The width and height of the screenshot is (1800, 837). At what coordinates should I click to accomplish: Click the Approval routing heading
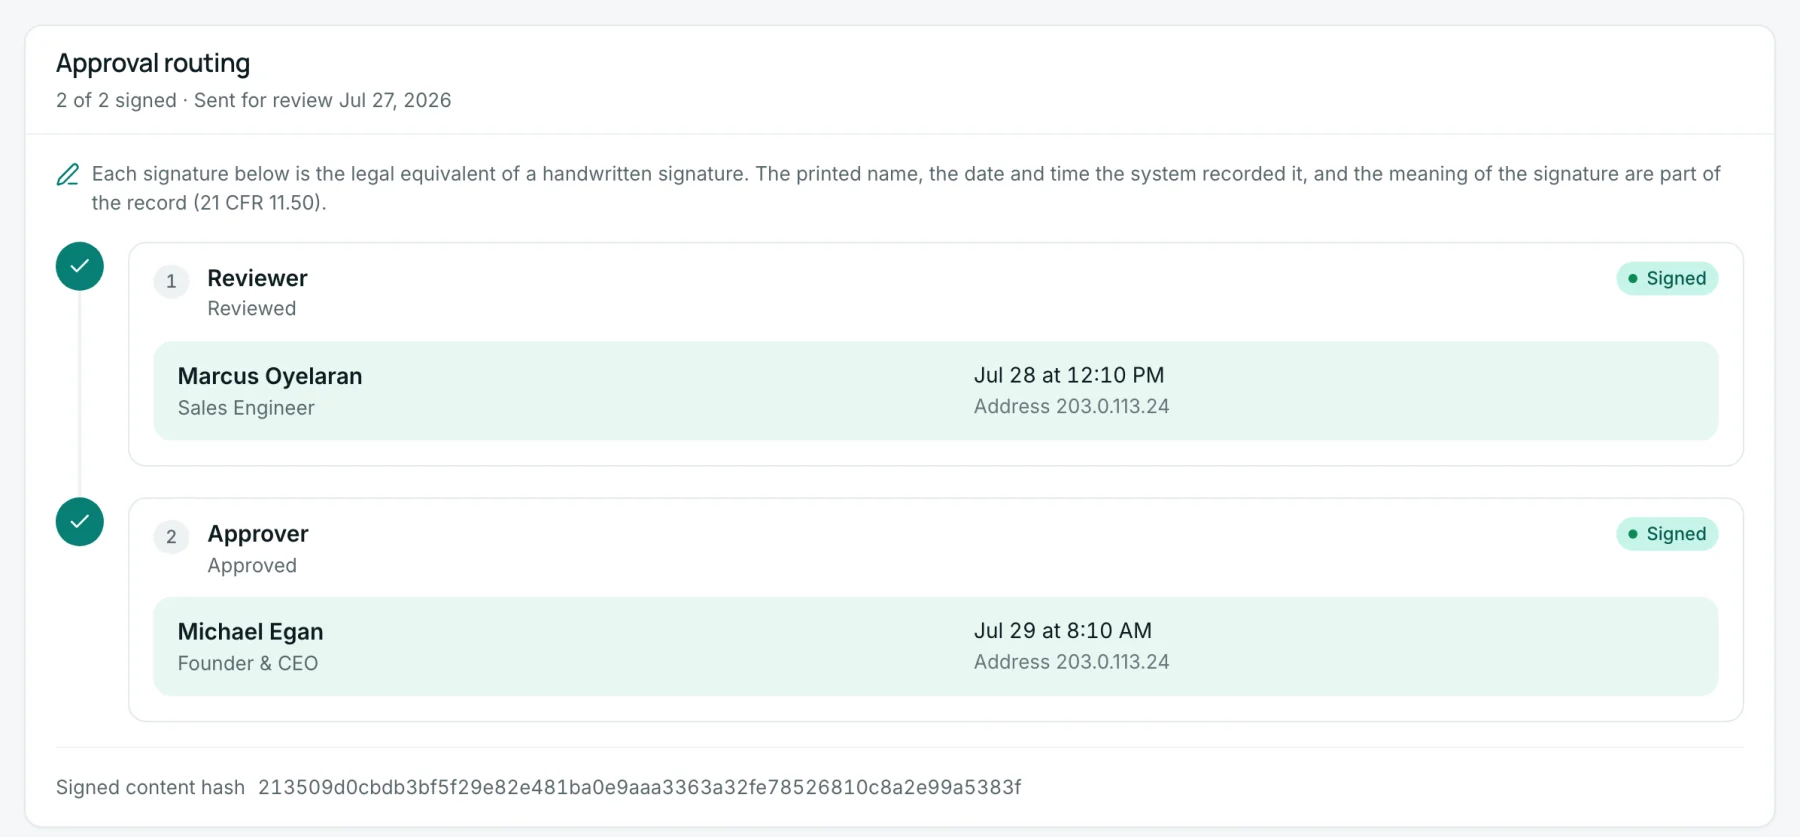point(153,63)
